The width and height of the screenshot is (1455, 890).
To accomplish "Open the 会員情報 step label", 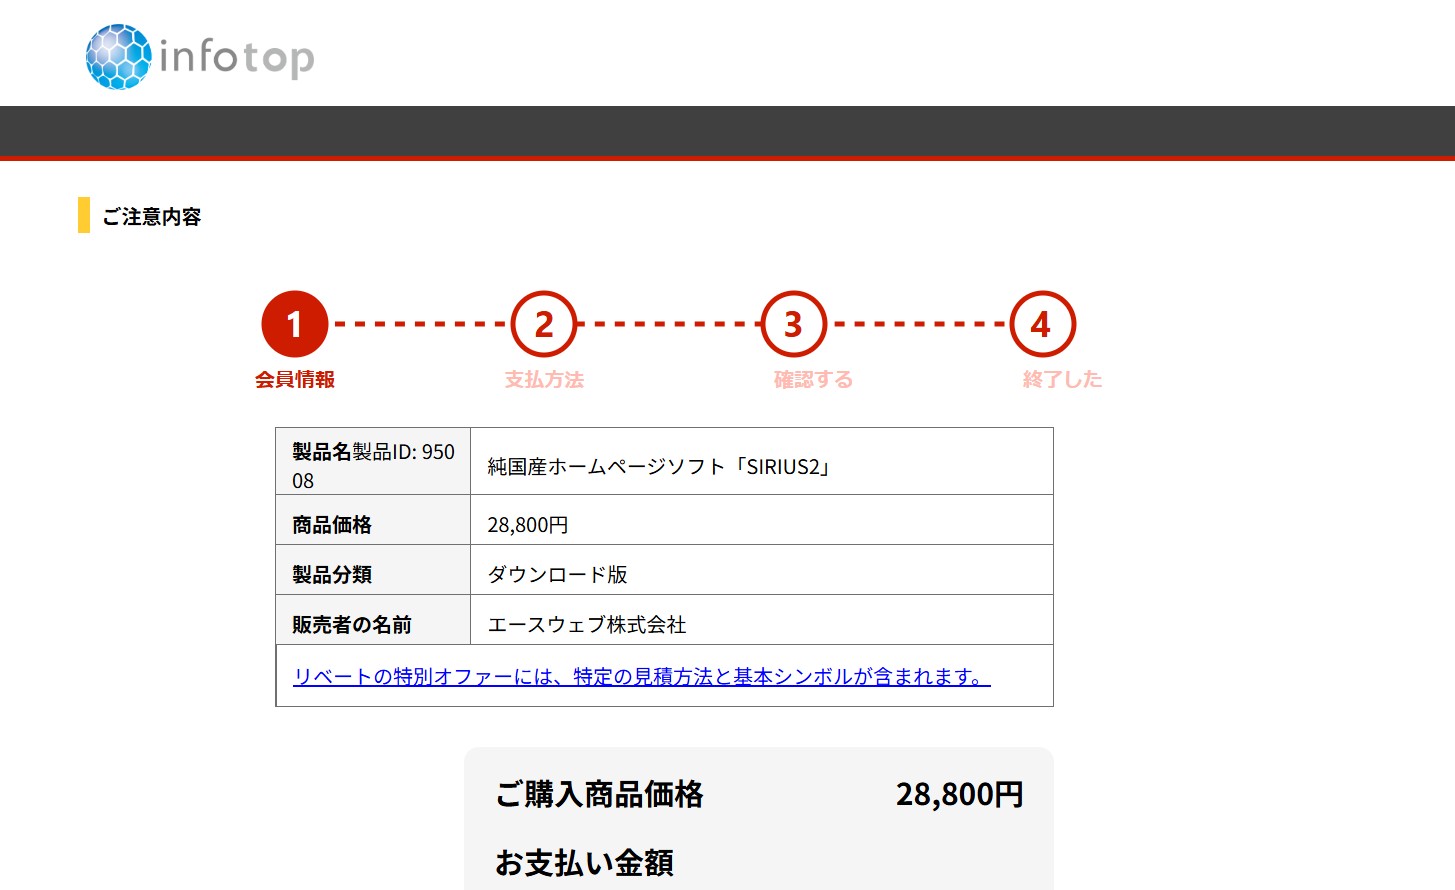I will tap(294, 379).
